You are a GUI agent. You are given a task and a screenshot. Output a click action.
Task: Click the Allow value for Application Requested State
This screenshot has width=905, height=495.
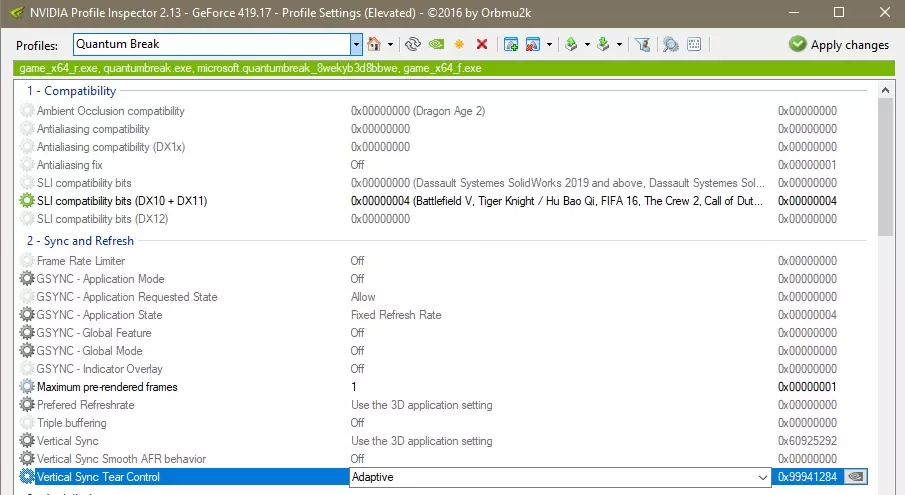pos(363,297)
